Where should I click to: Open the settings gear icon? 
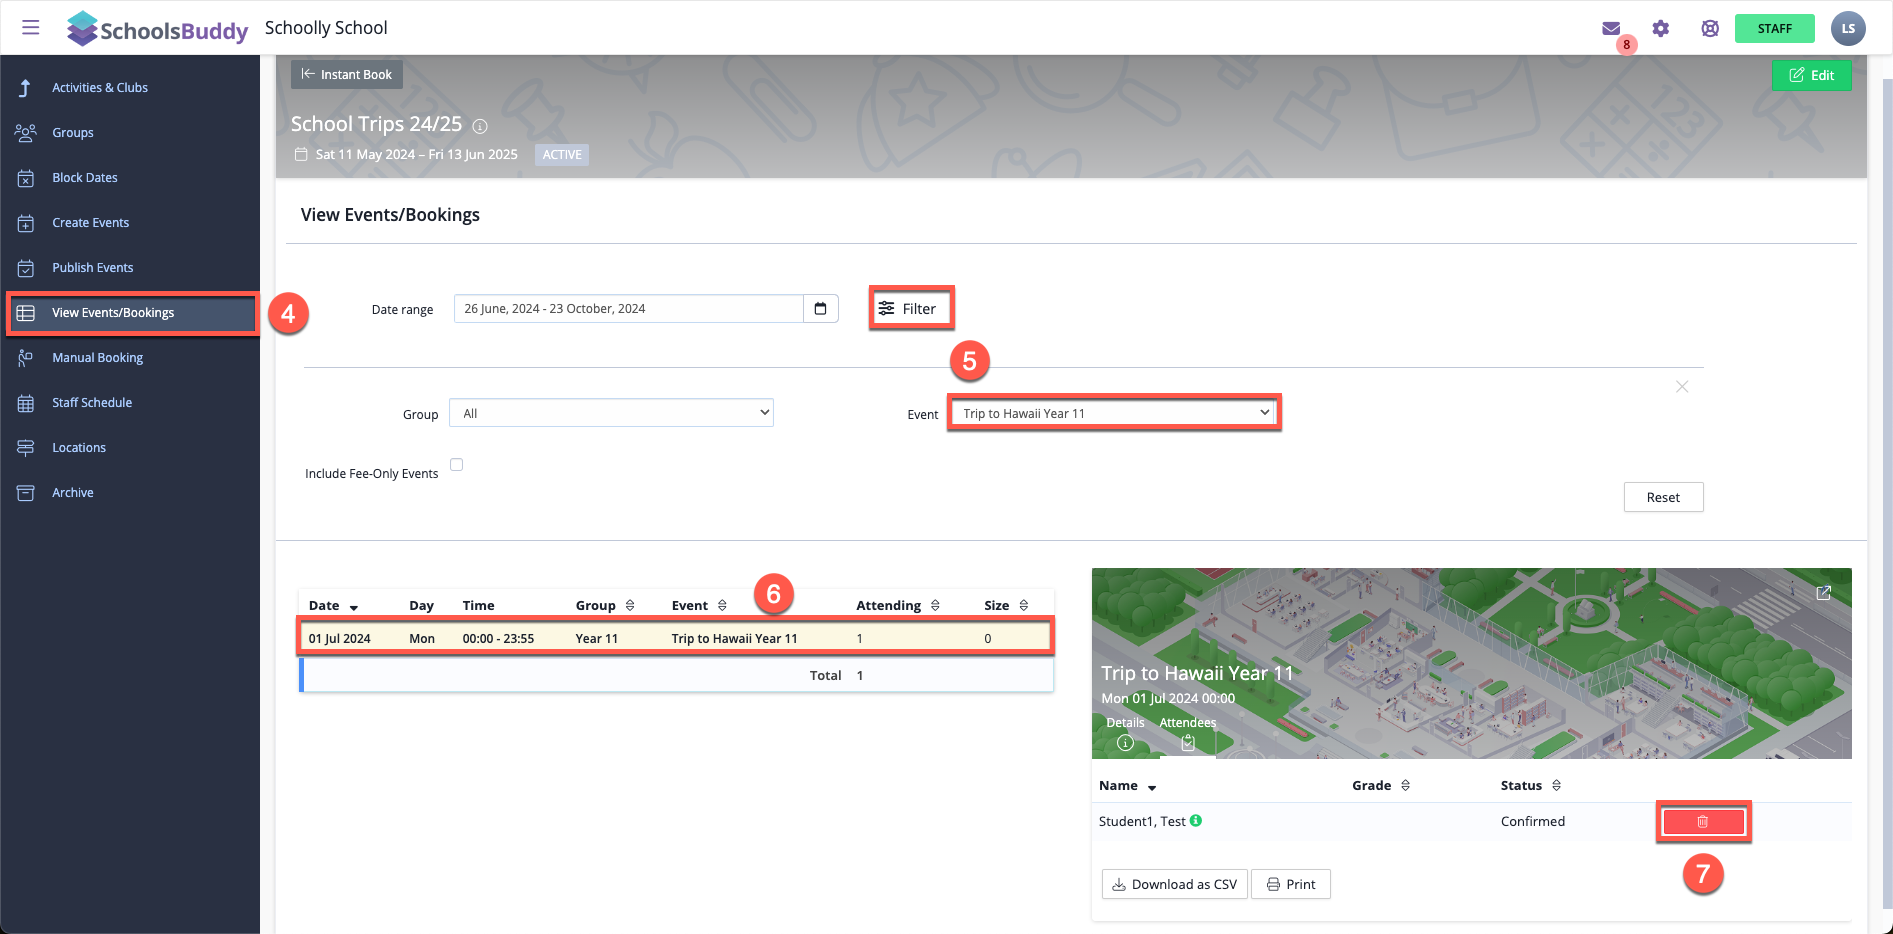pyautogui.click(x=1661, y=28)
